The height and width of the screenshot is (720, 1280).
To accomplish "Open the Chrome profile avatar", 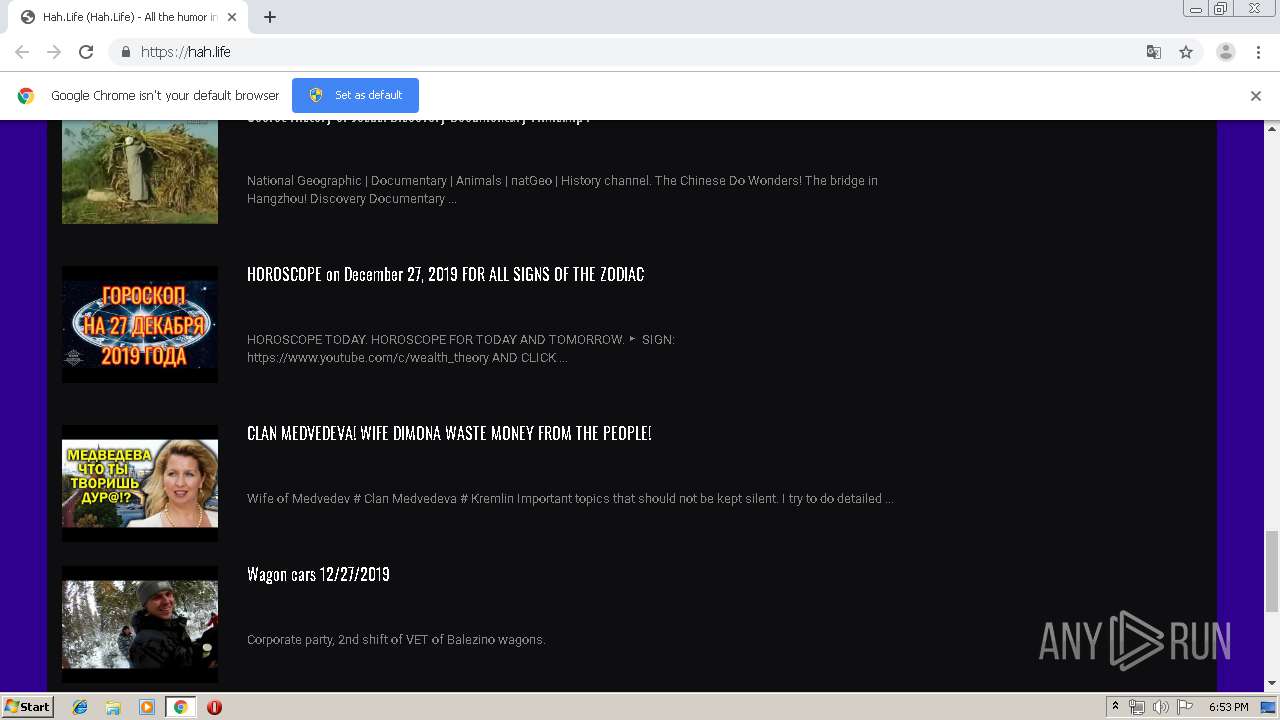I will click(x=1226, y=52).
